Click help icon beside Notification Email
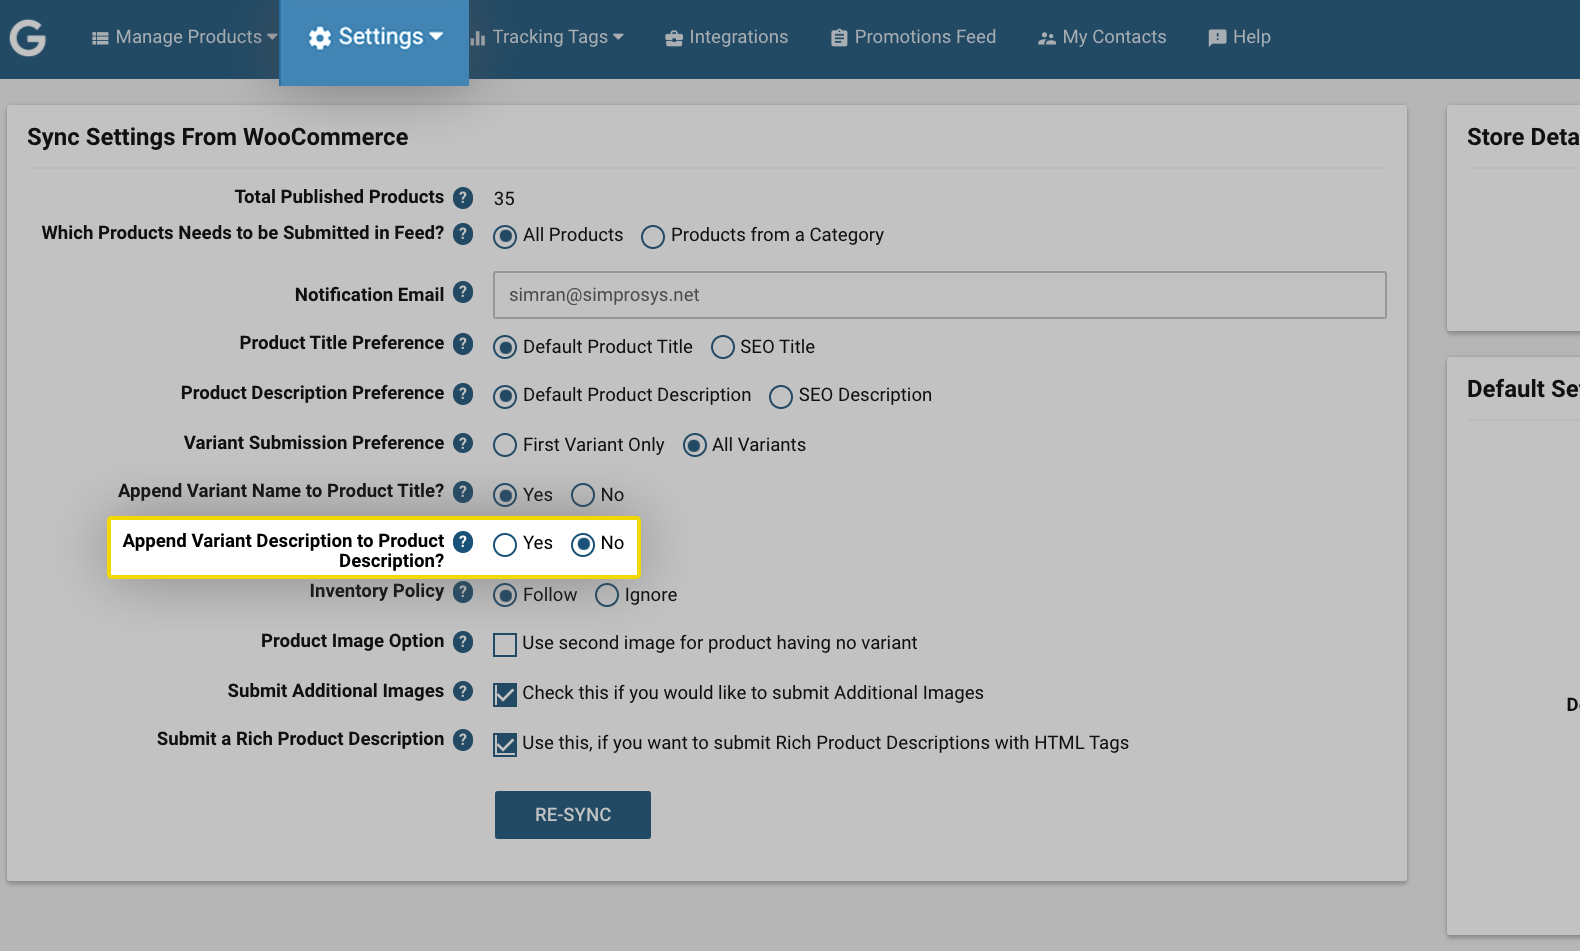The image size is (1580, 951). click(463, 291)
